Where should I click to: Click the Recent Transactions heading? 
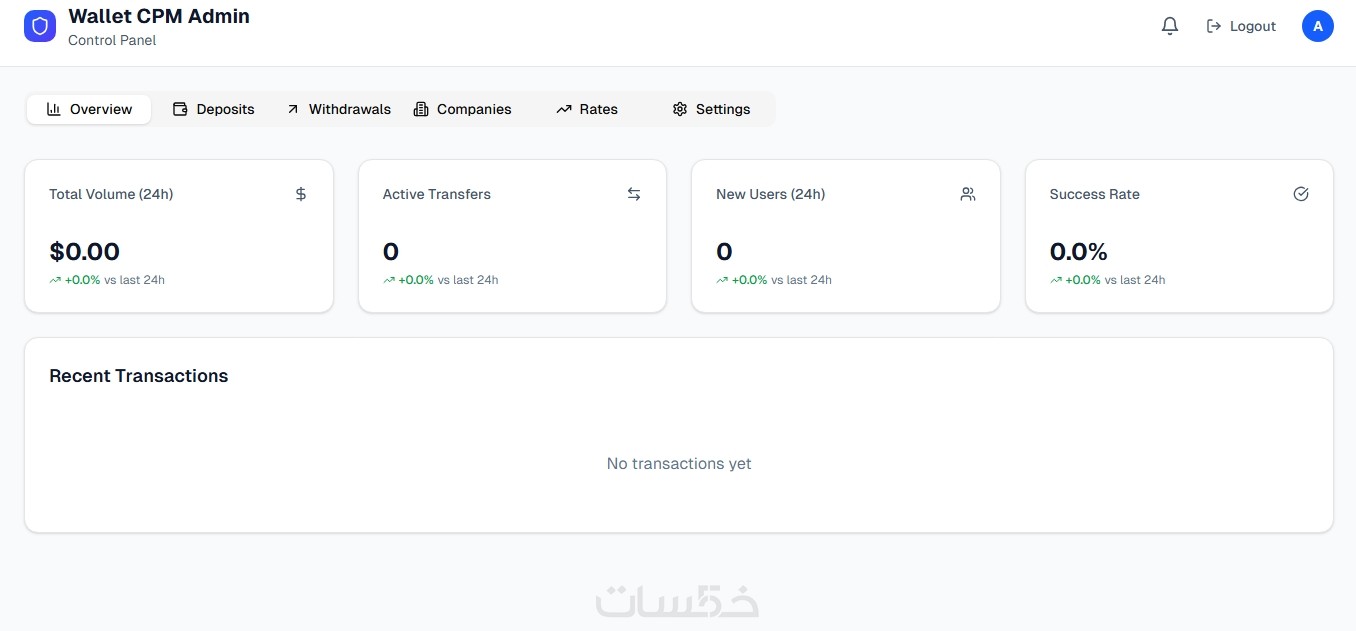[139, 376]
